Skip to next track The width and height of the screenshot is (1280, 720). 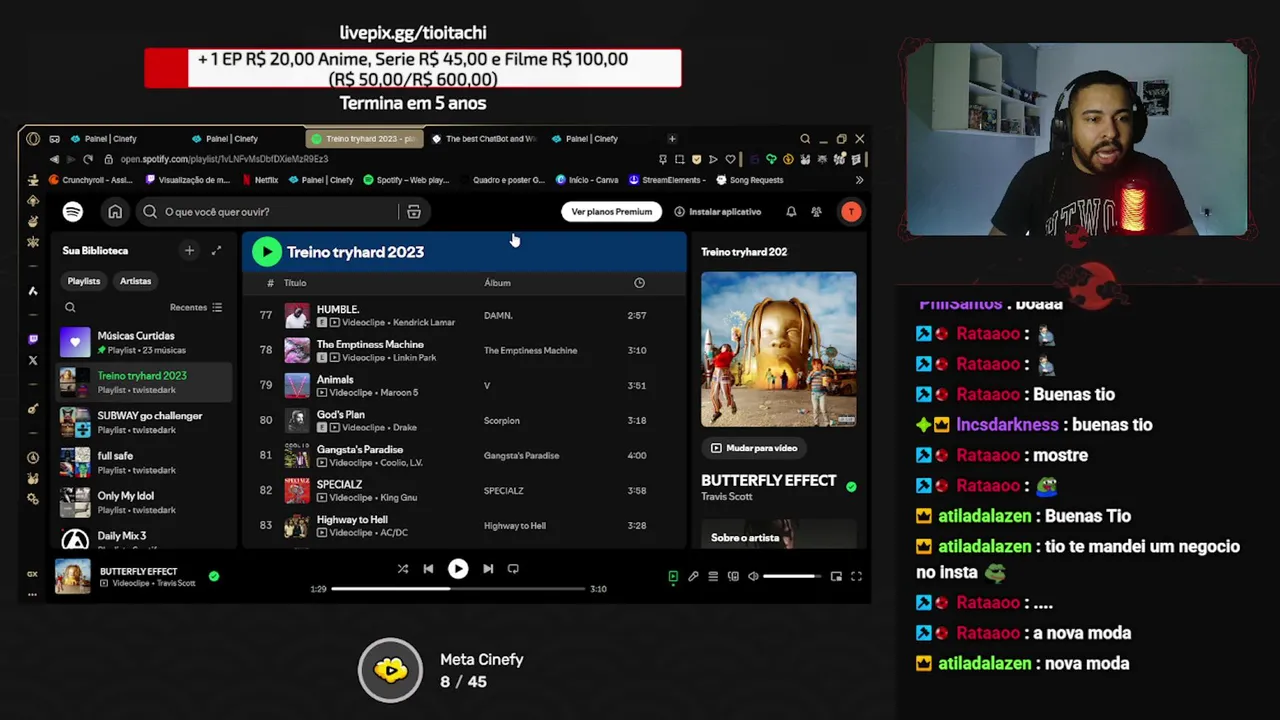point(488,569)
